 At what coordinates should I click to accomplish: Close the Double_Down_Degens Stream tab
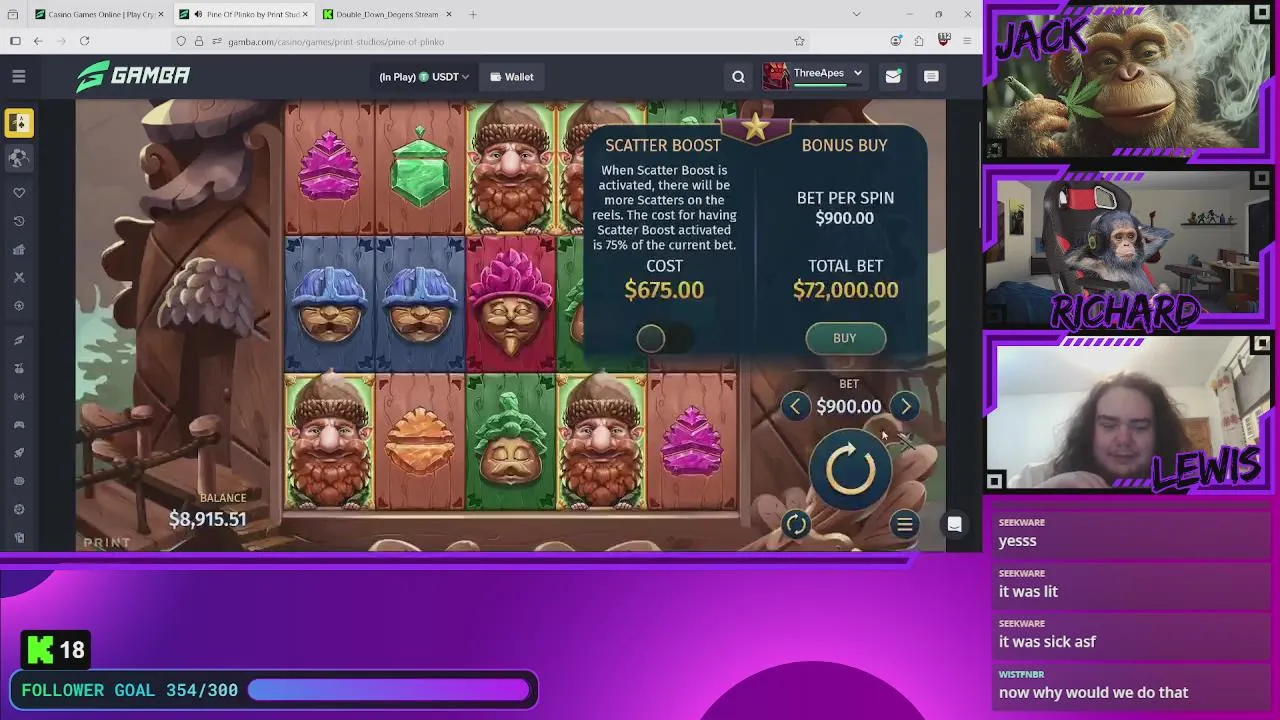tap(448, 14)
